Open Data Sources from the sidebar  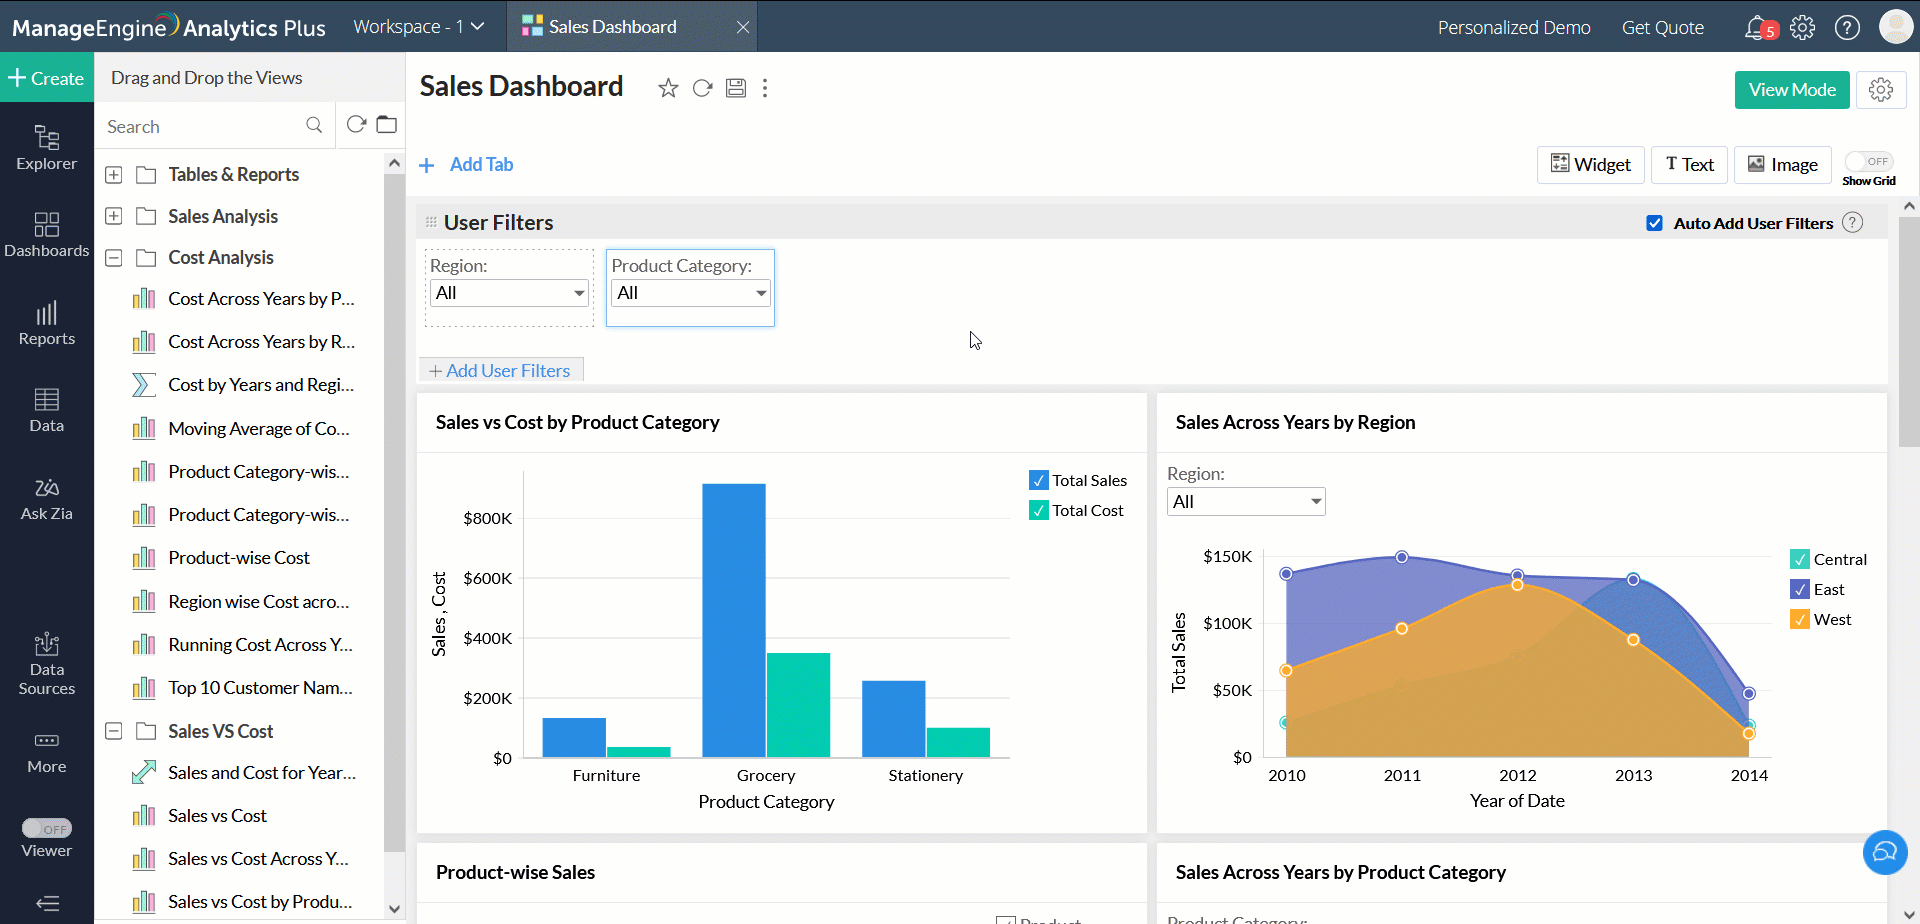pos(46,663)
